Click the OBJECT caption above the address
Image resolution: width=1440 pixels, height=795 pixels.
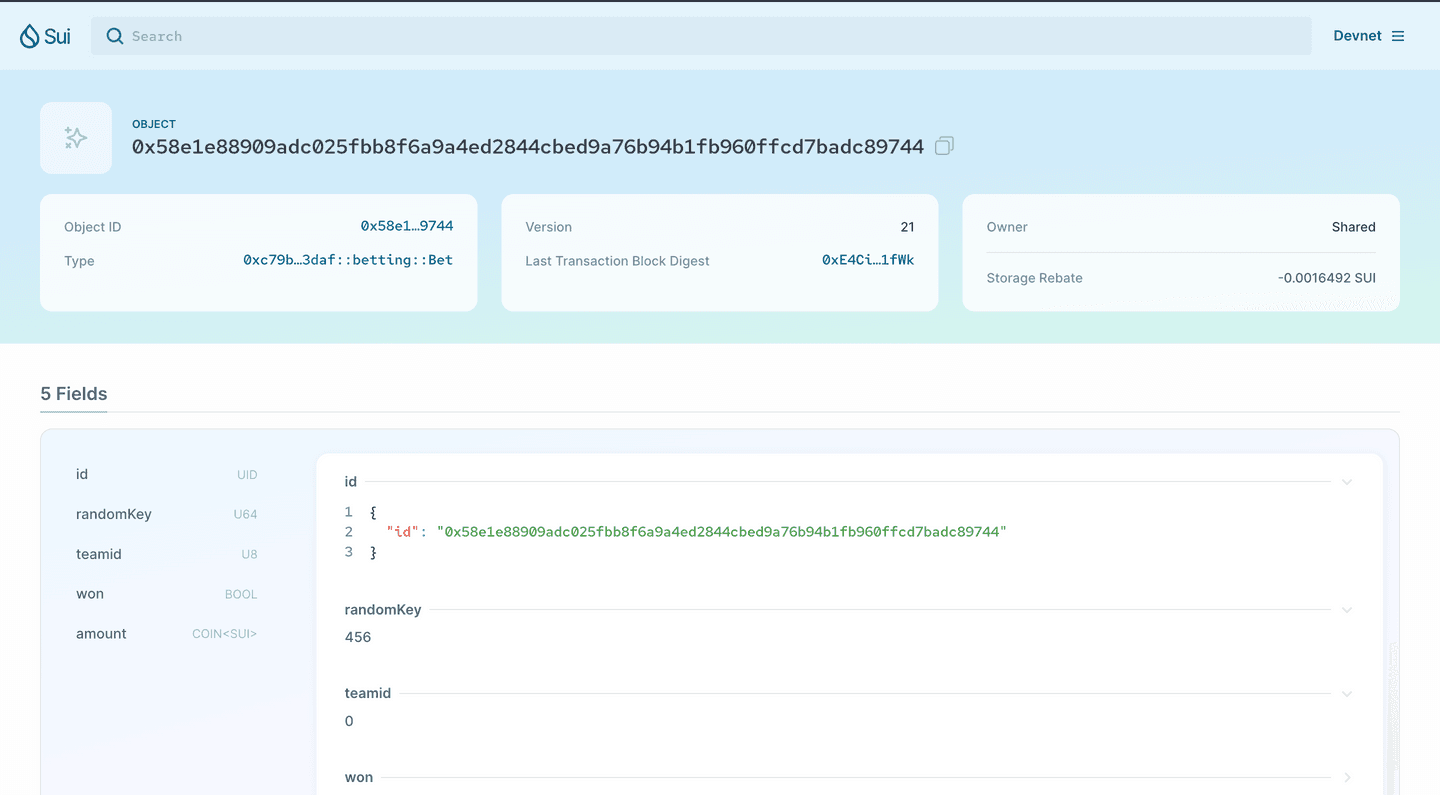tap(154, 124)
